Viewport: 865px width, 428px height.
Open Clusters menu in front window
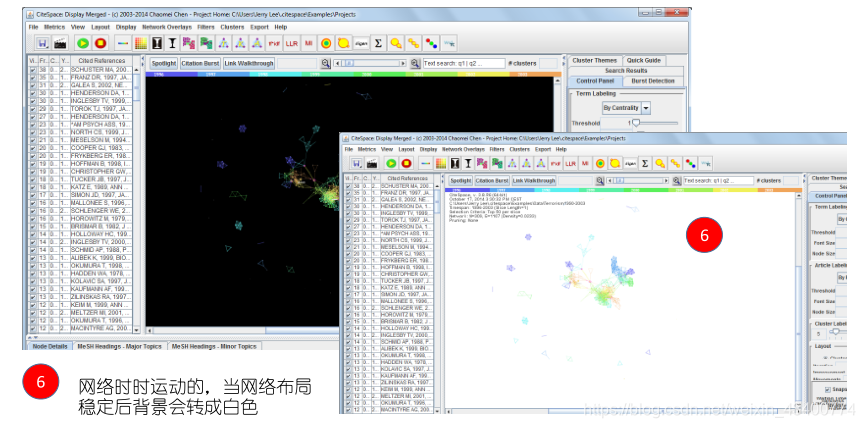click(x=520, y=149)
